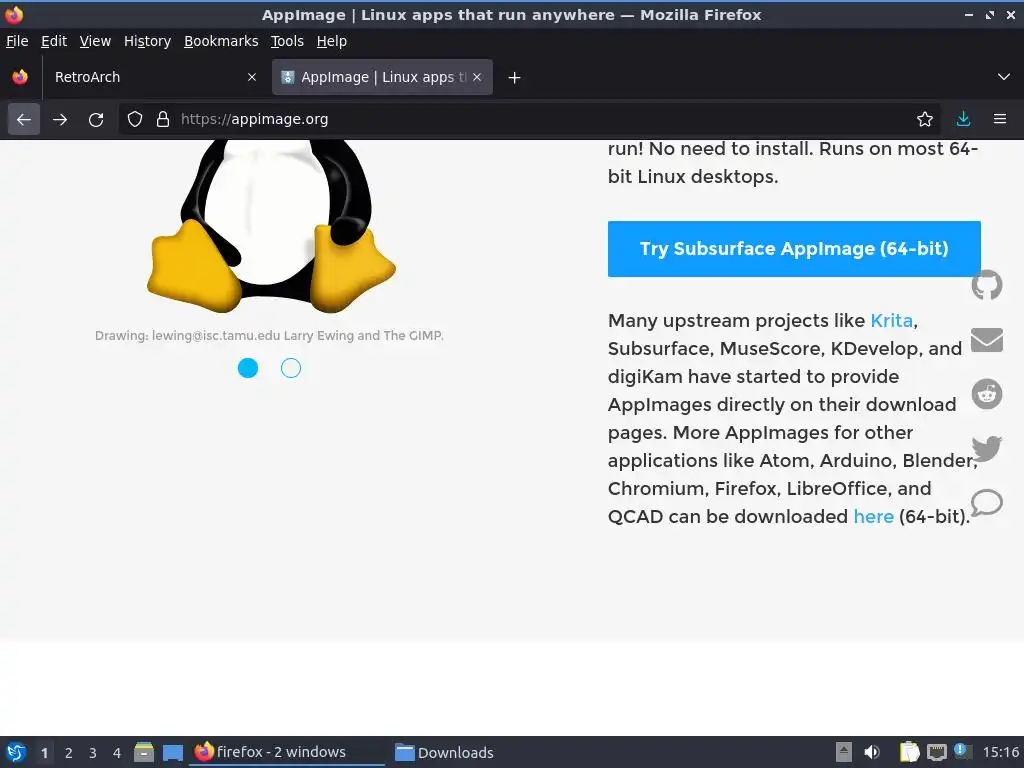Click the show desktop taskbar icon
Image resolution: width=1024 pixels, height=768 pixels.
[x=172, y=753]
